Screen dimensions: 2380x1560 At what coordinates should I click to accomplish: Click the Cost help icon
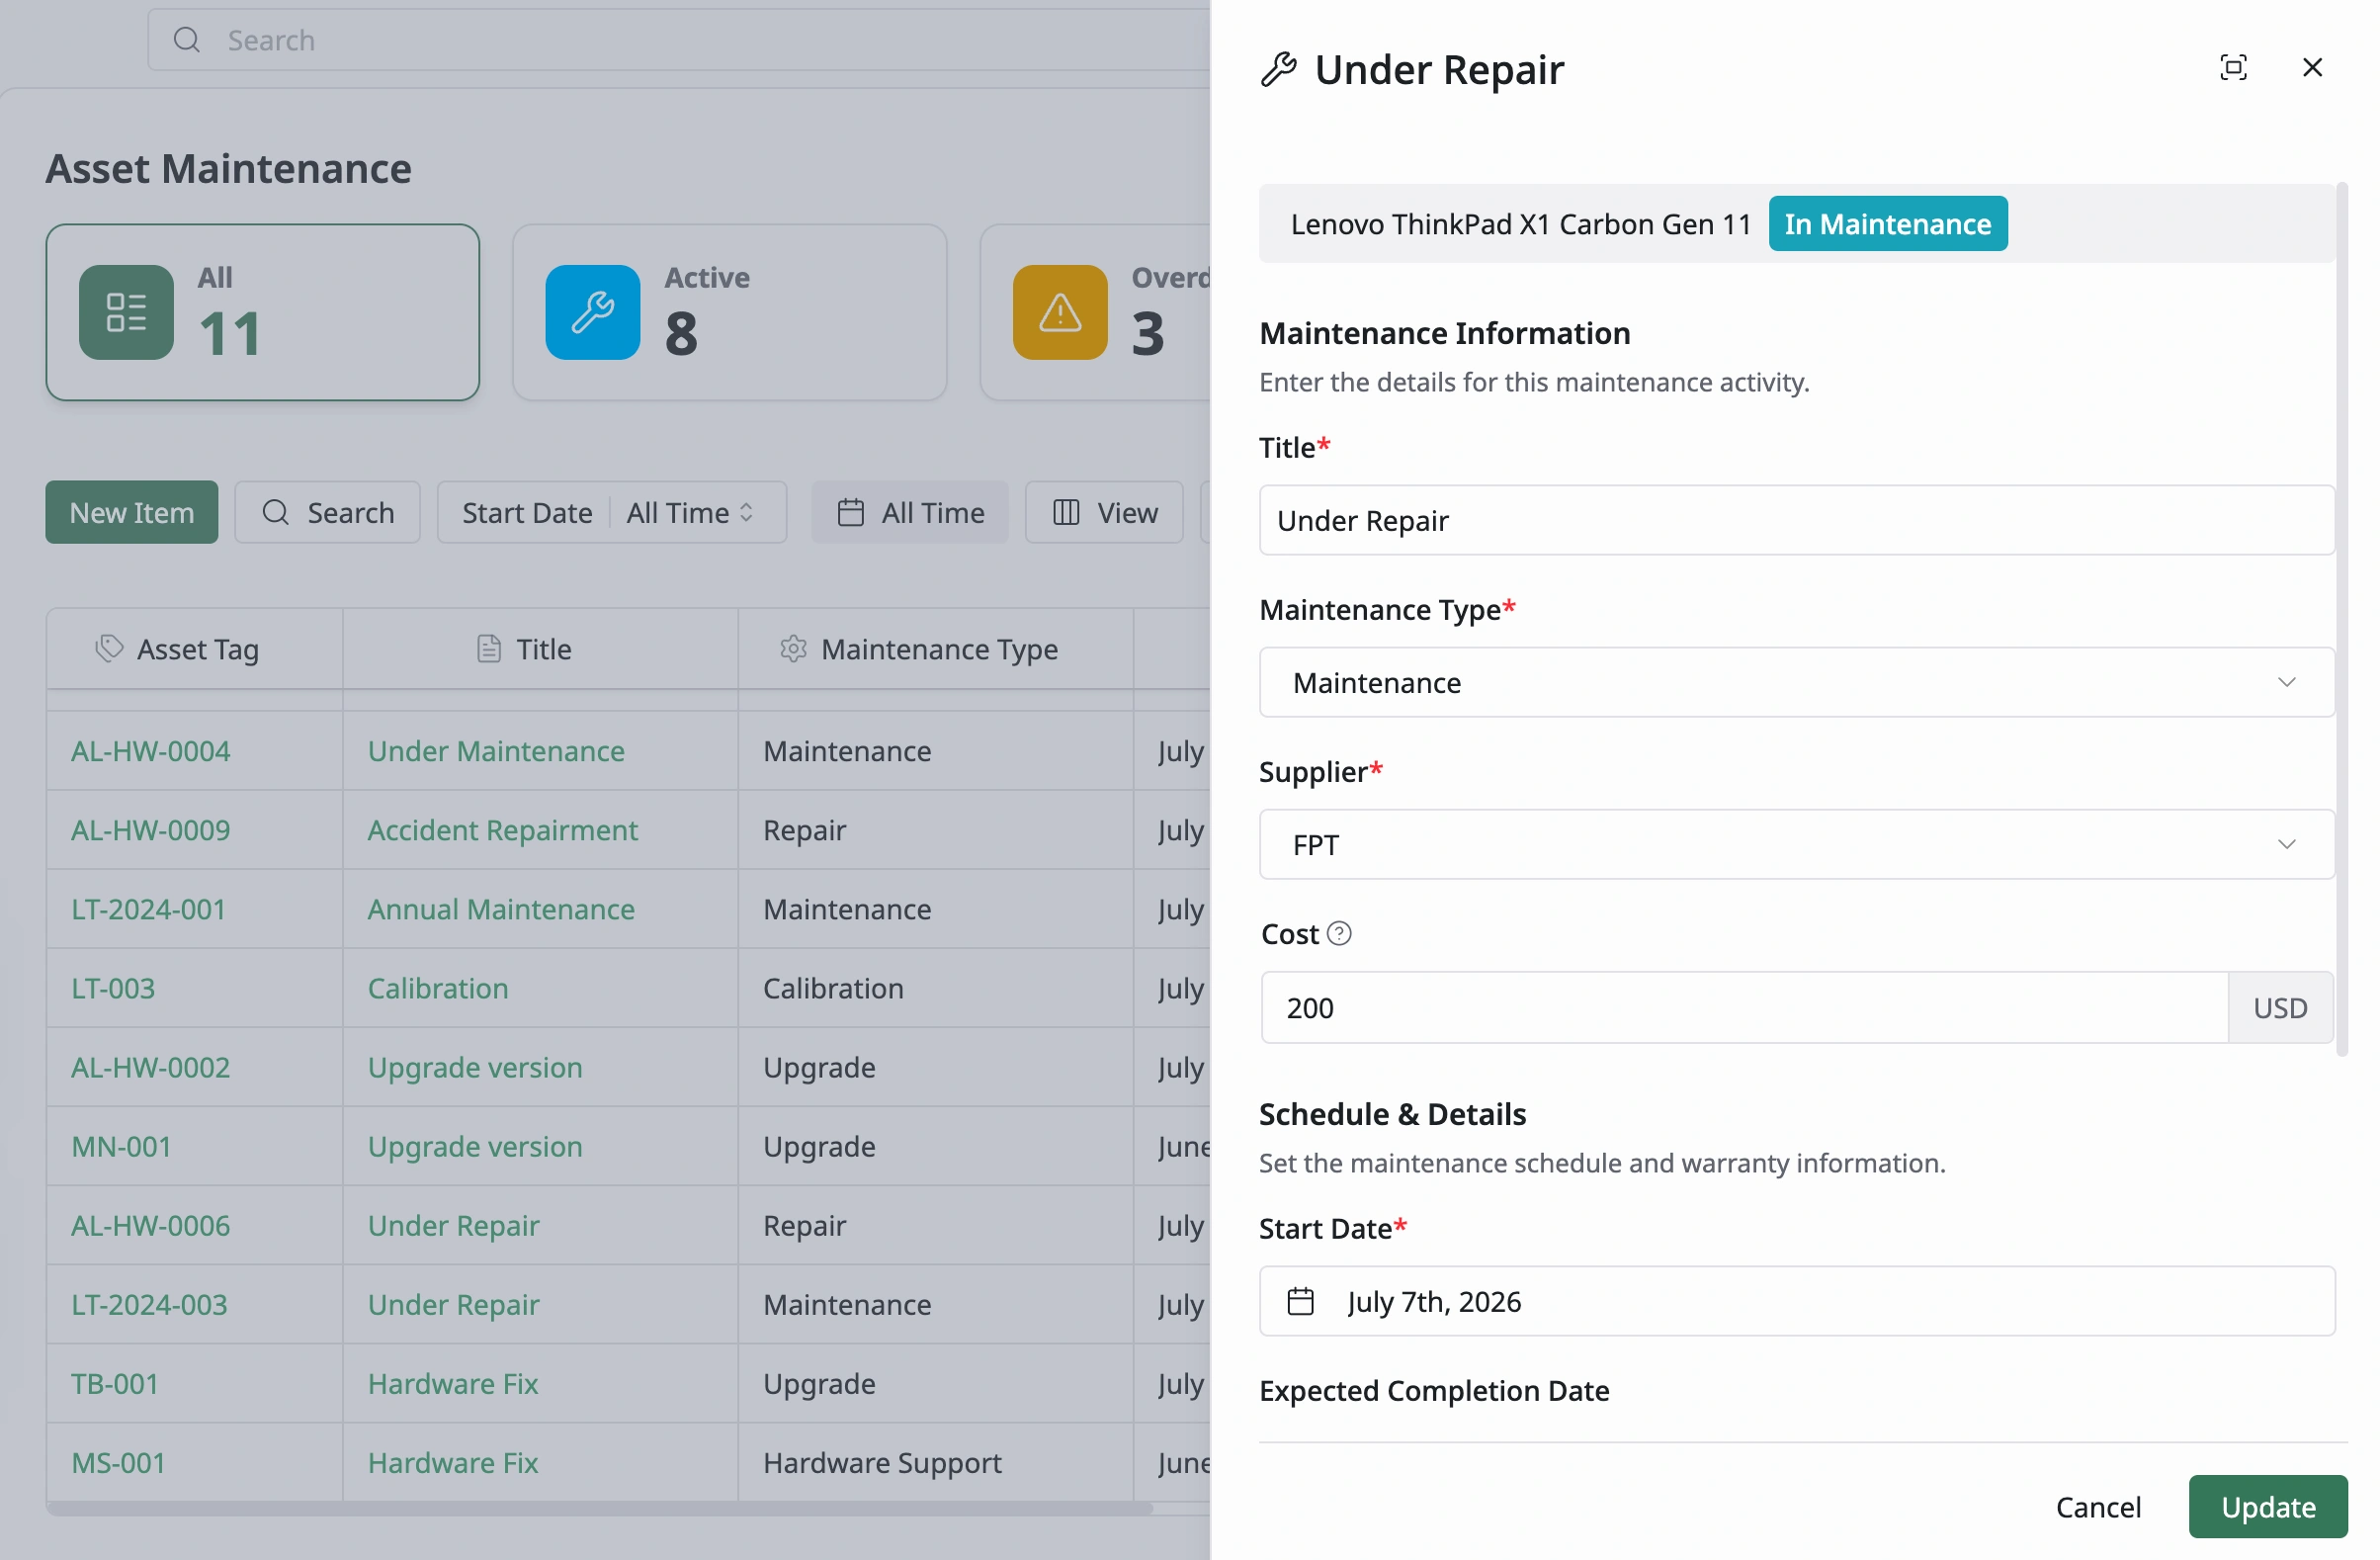click(x=1338, y=933)
